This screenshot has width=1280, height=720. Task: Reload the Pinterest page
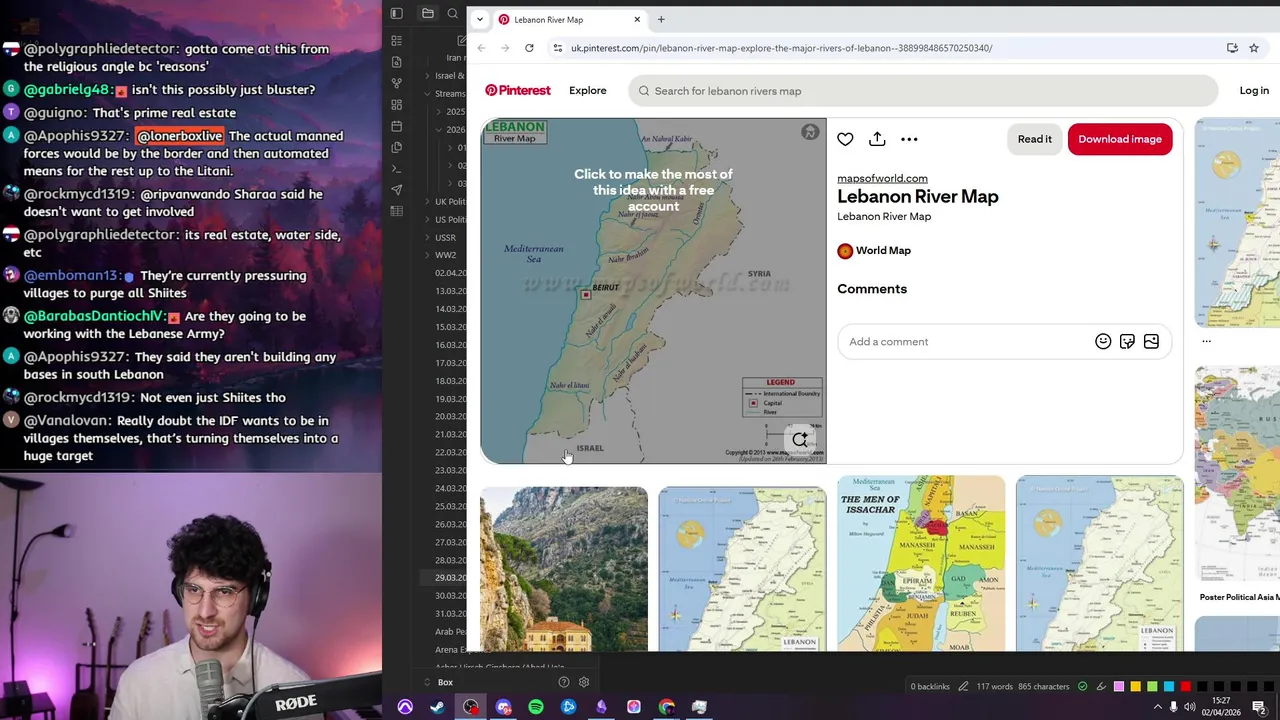[529, 48]
